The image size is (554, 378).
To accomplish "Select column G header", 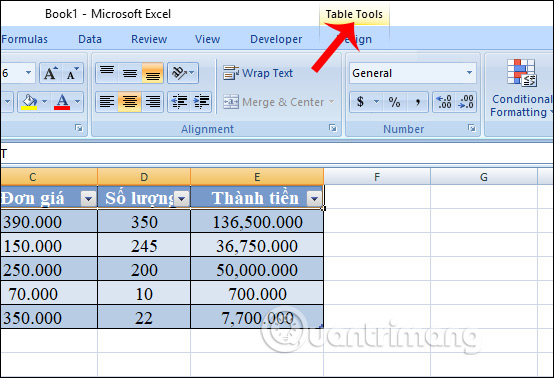I will 484,177.
